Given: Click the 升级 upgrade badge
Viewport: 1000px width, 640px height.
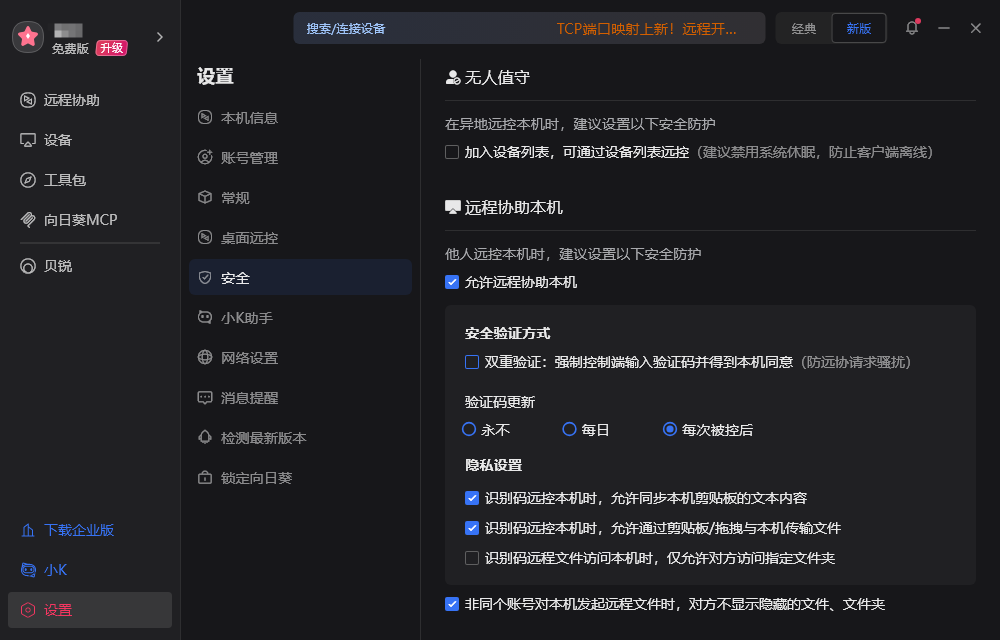Looking at the screenshot, I should [112, 48].
